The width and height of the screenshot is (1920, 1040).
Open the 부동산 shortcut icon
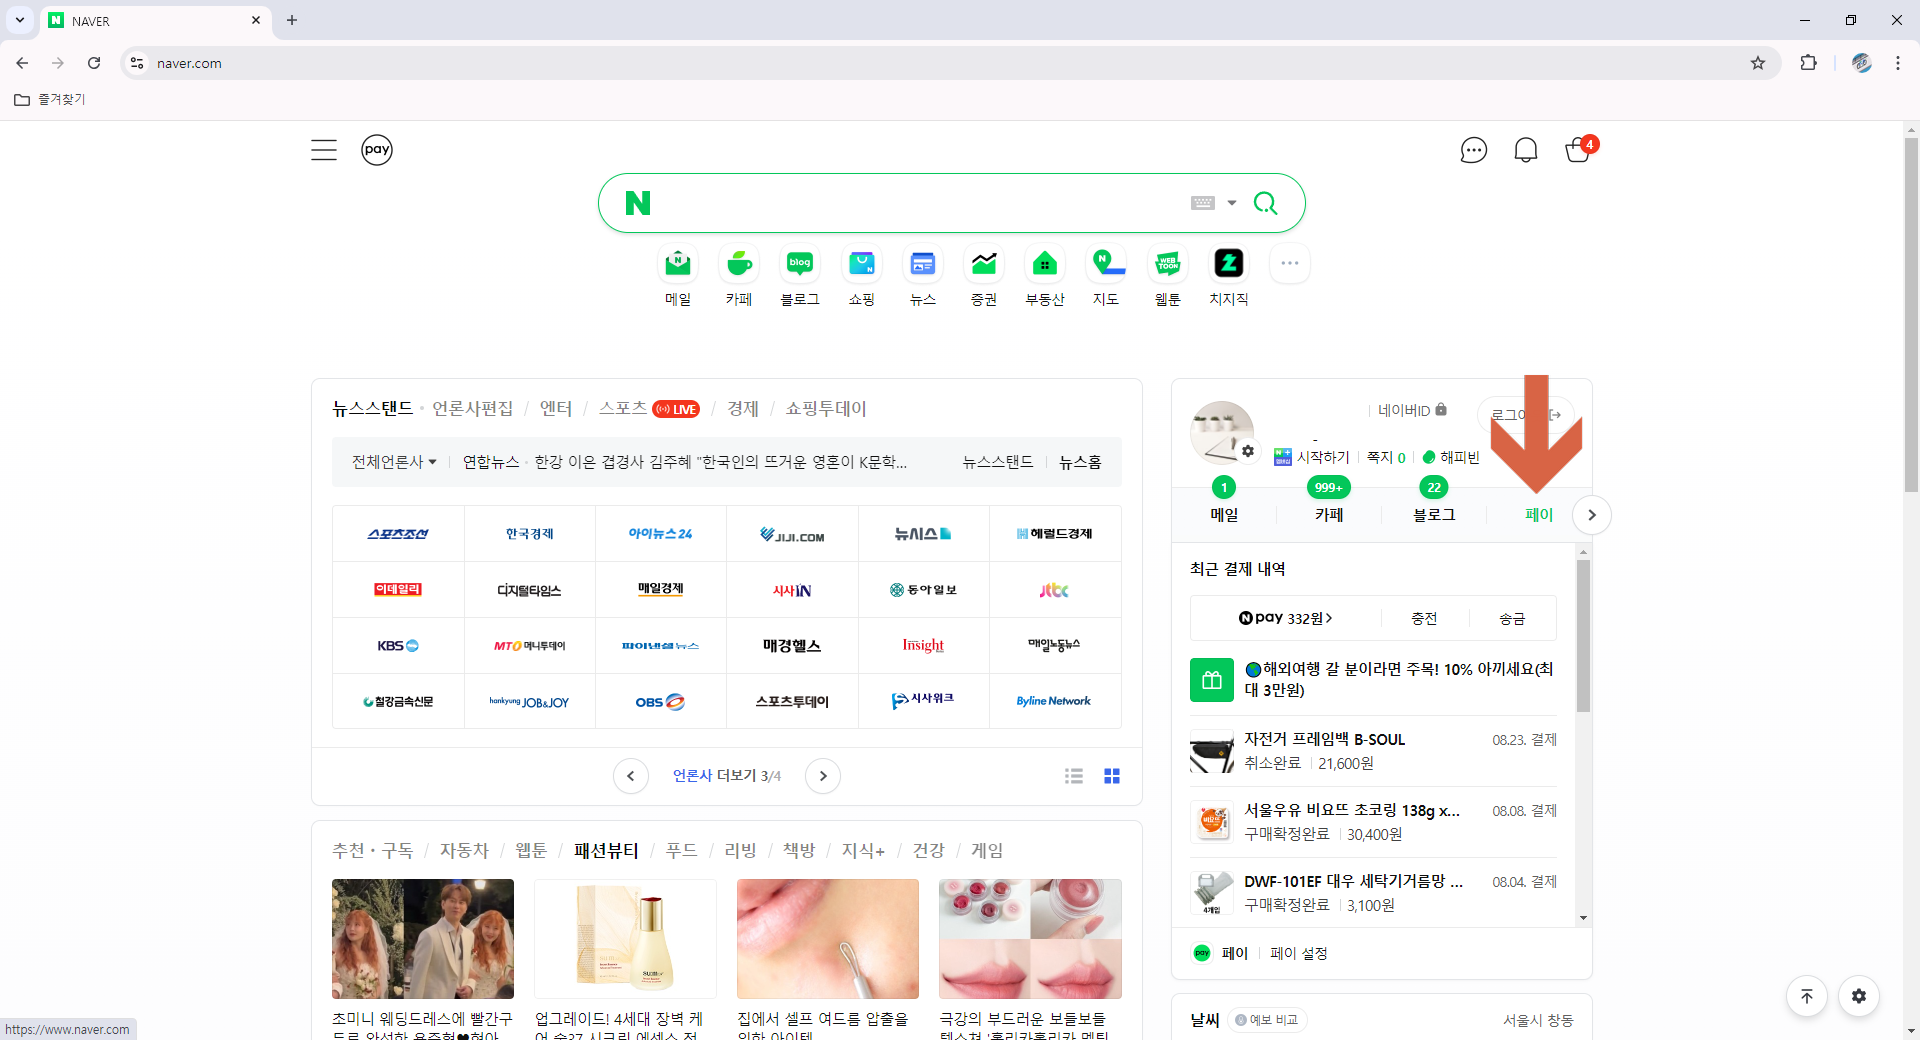click(x=1045, y=264)
